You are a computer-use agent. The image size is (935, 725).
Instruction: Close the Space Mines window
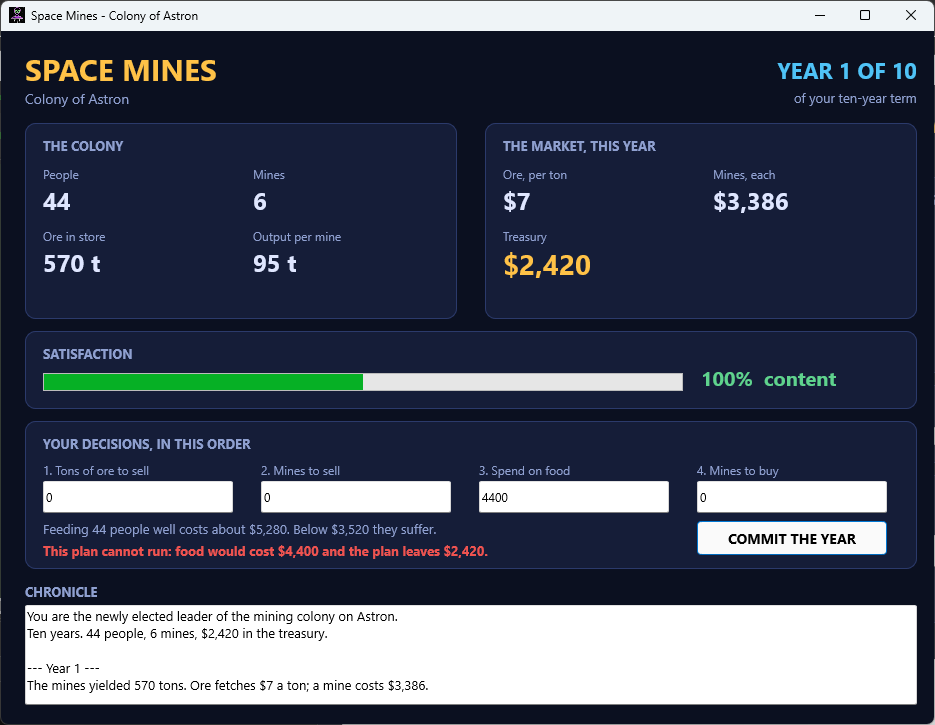pyautogui.click(x=911, y=16)
